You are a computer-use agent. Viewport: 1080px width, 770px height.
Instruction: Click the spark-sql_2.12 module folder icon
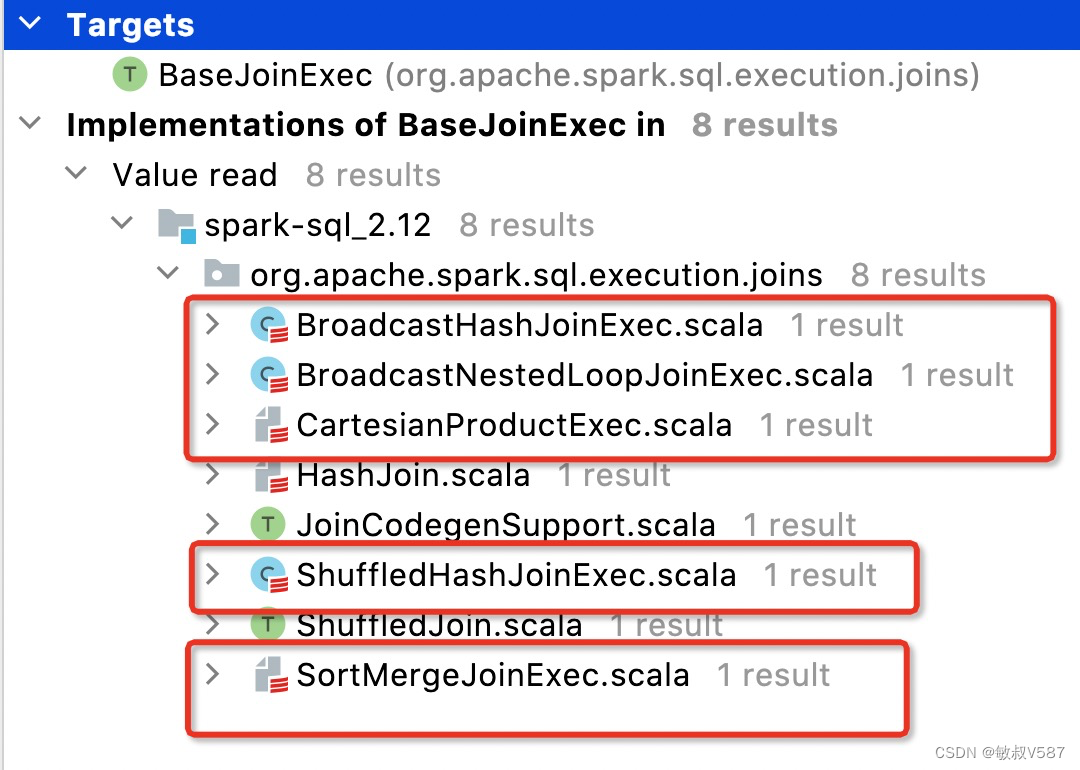(x=175, y=224)
